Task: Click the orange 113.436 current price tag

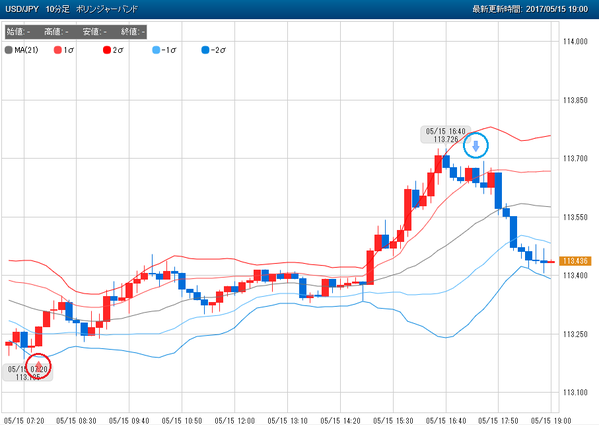Action: 575,261
